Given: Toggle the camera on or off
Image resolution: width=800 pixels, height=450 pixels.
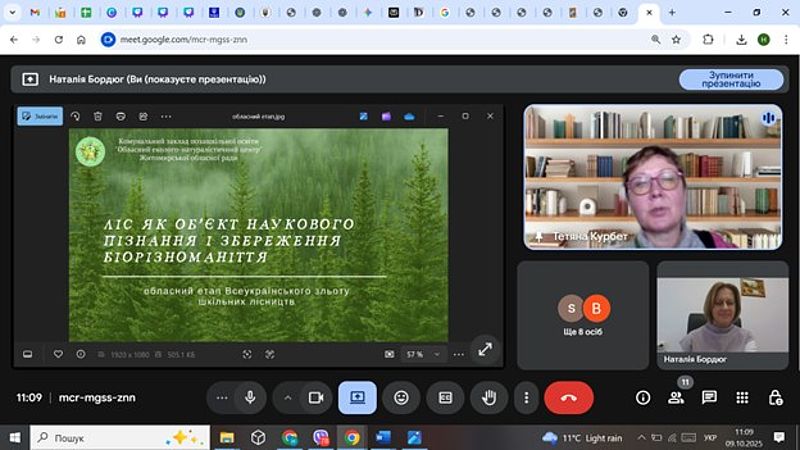Looking at the screenshot, I should click(316, 397).
